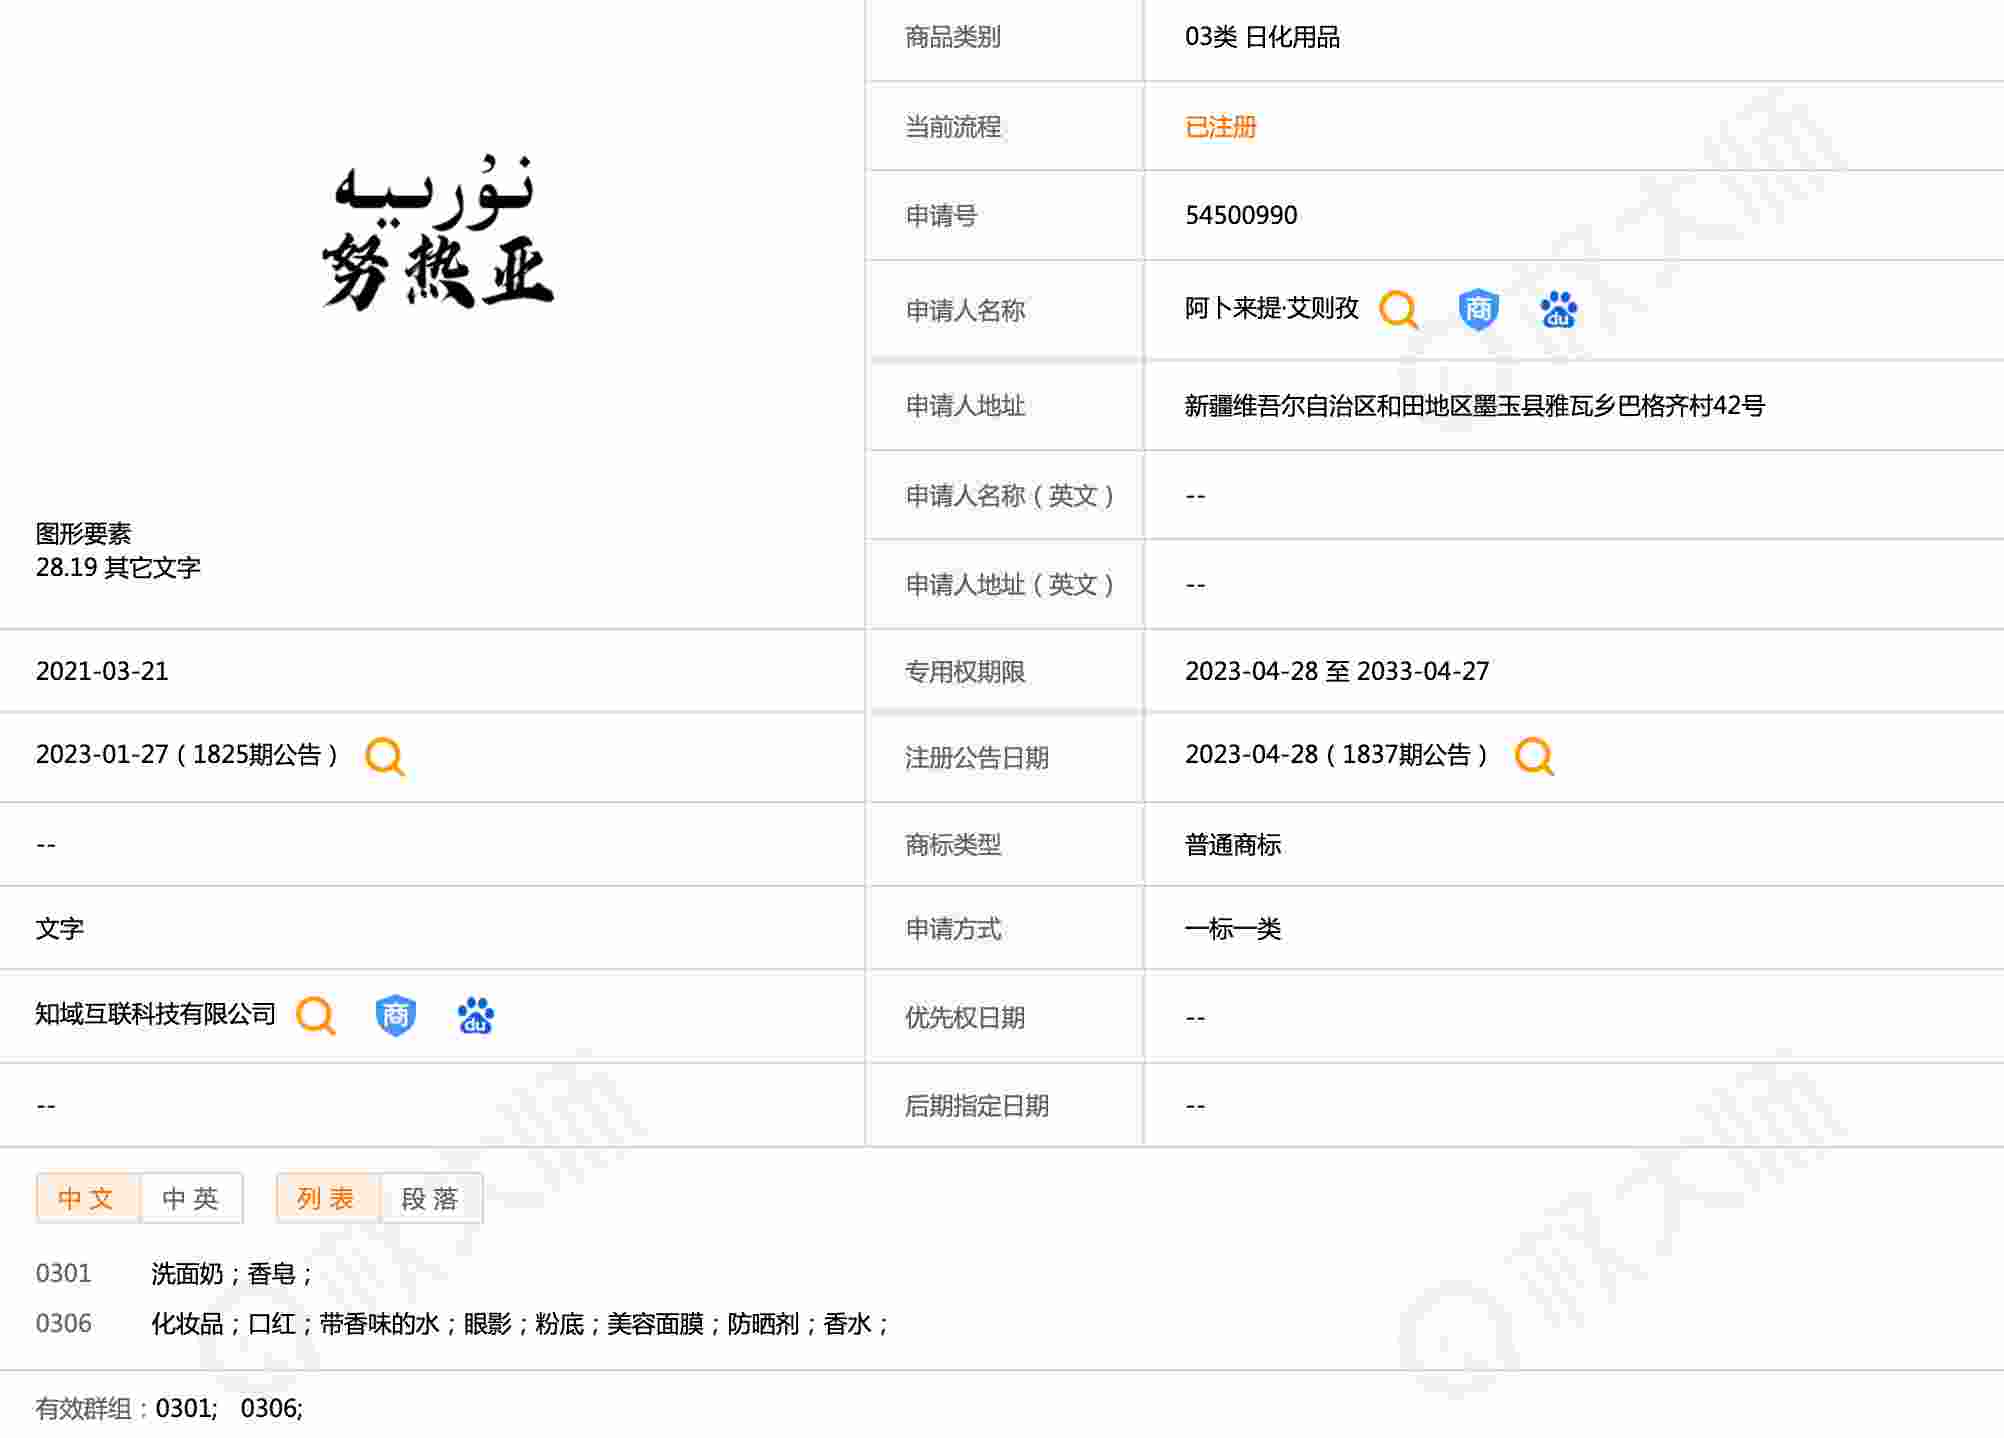Select 段落 paragraph display mode

(x=431, y=1198)
